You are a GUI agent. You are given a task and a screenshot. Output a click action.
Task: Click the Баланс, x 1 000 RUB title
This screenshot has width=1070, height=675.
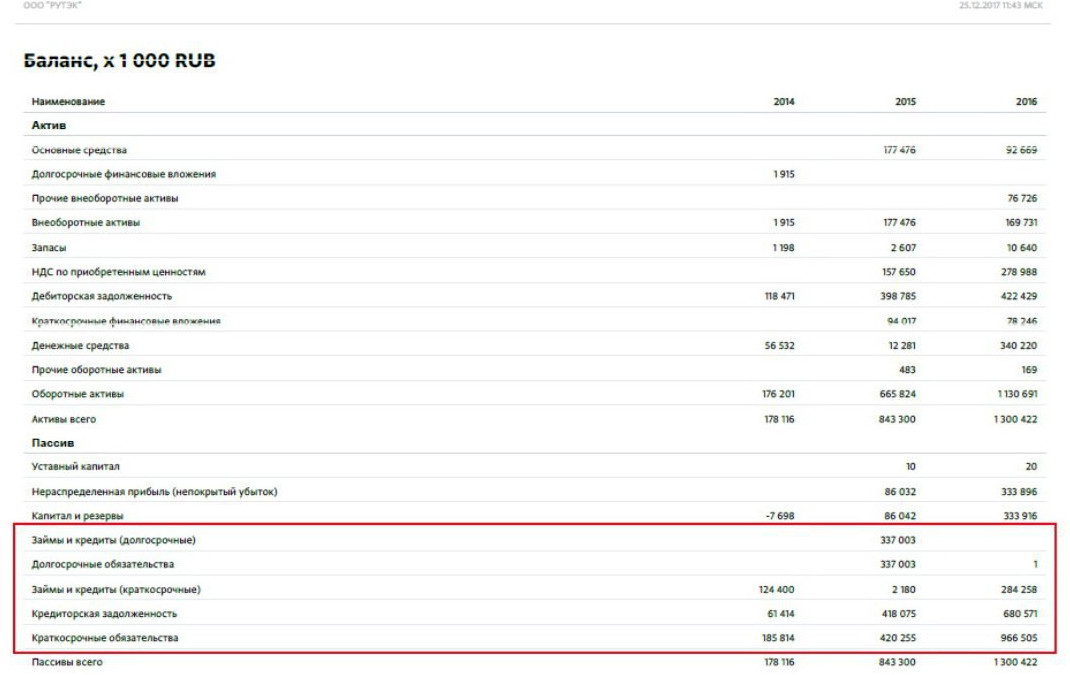[x=118, y=62]
